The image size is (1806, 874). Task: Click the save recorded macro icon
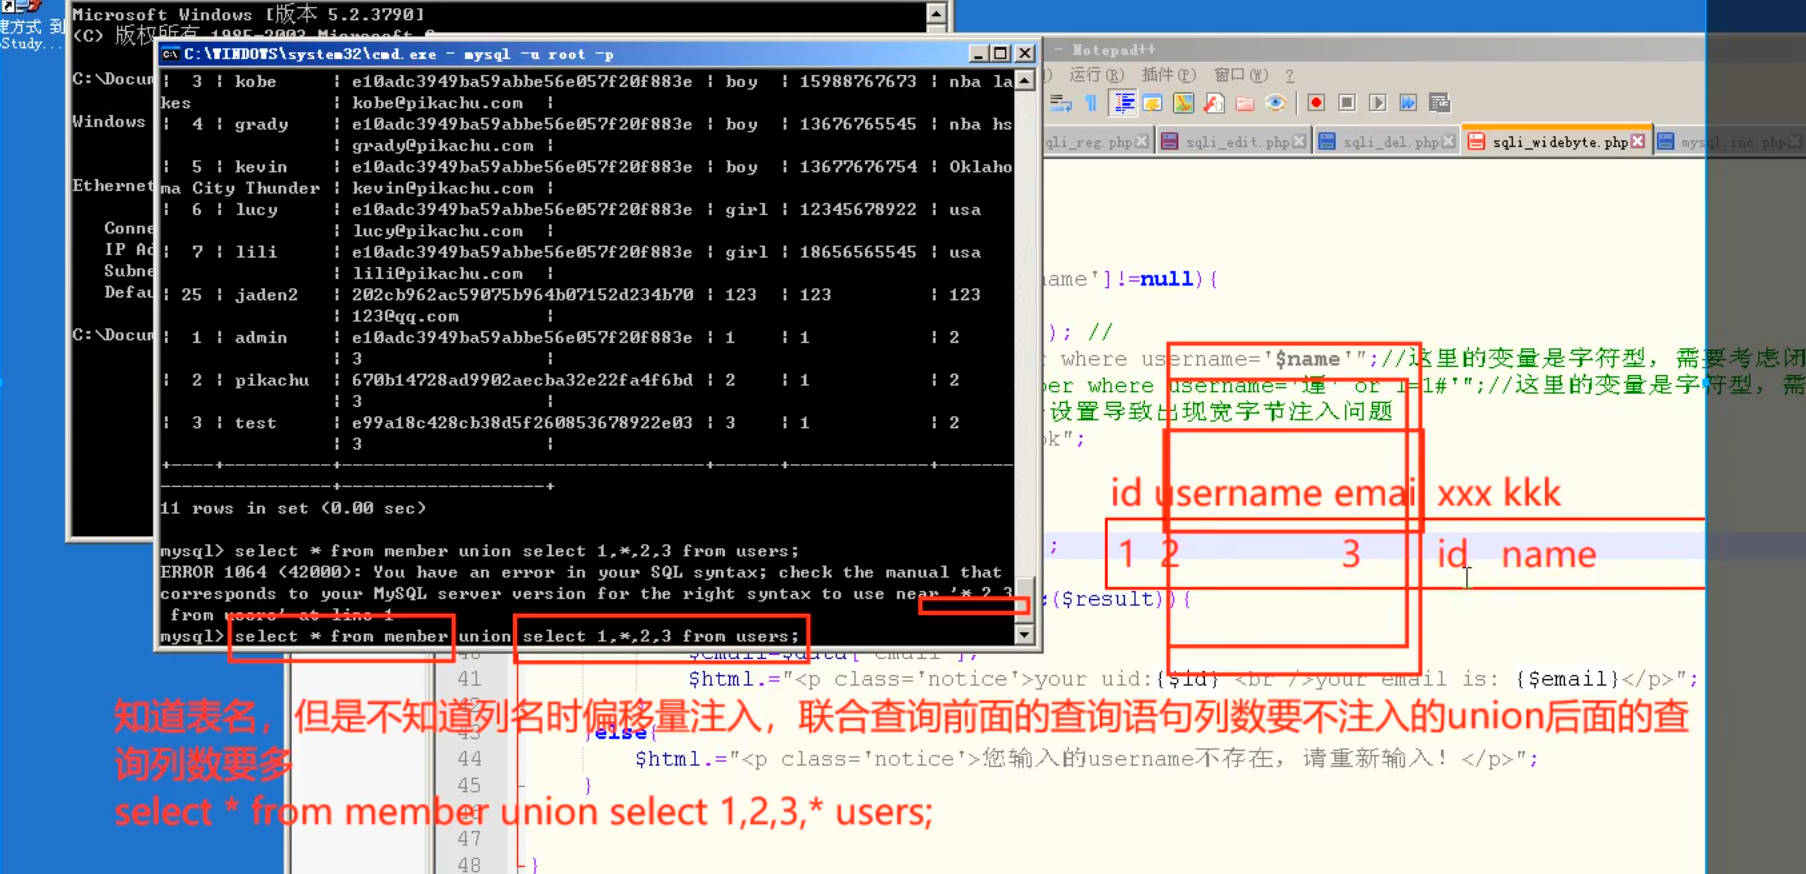1439,103
